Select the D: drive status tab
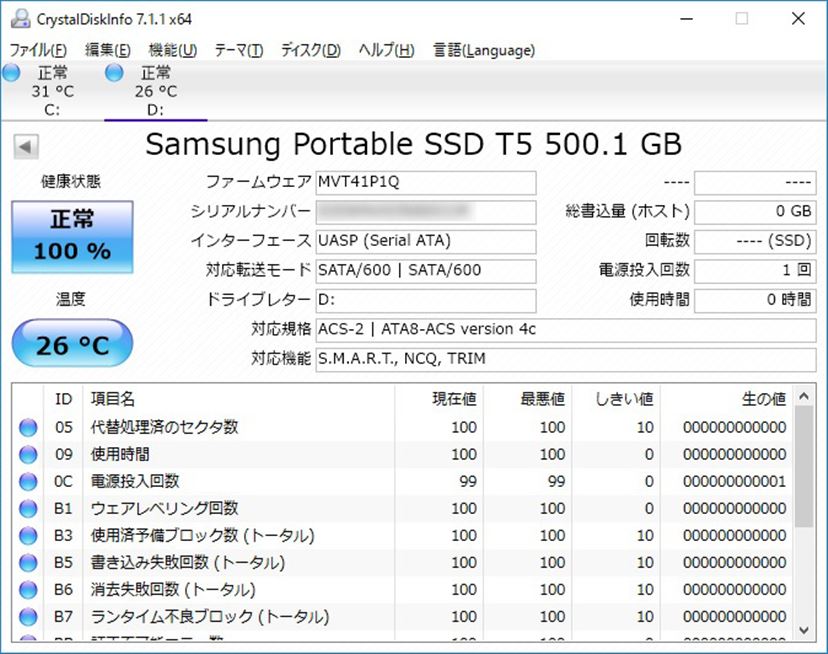Image resolution: width=828 pixels, height=654 pixels. tap(155, 90)
